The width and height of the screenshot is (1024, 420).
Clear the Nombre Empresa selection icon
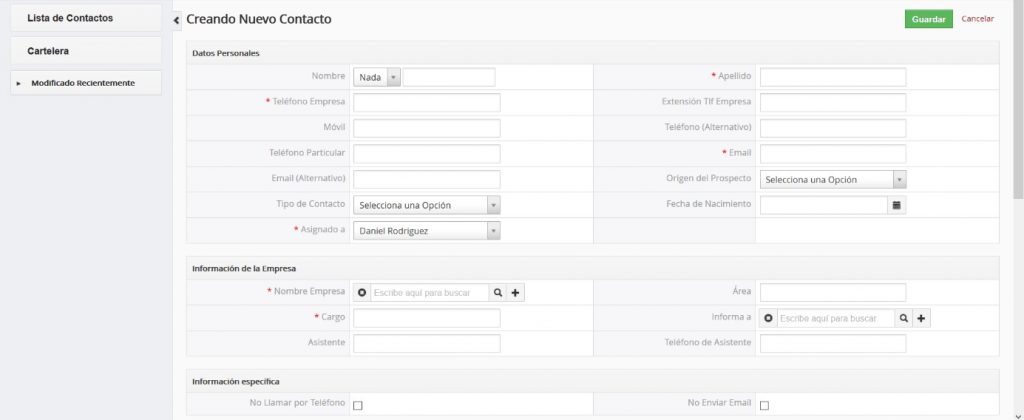coord(362,292)
